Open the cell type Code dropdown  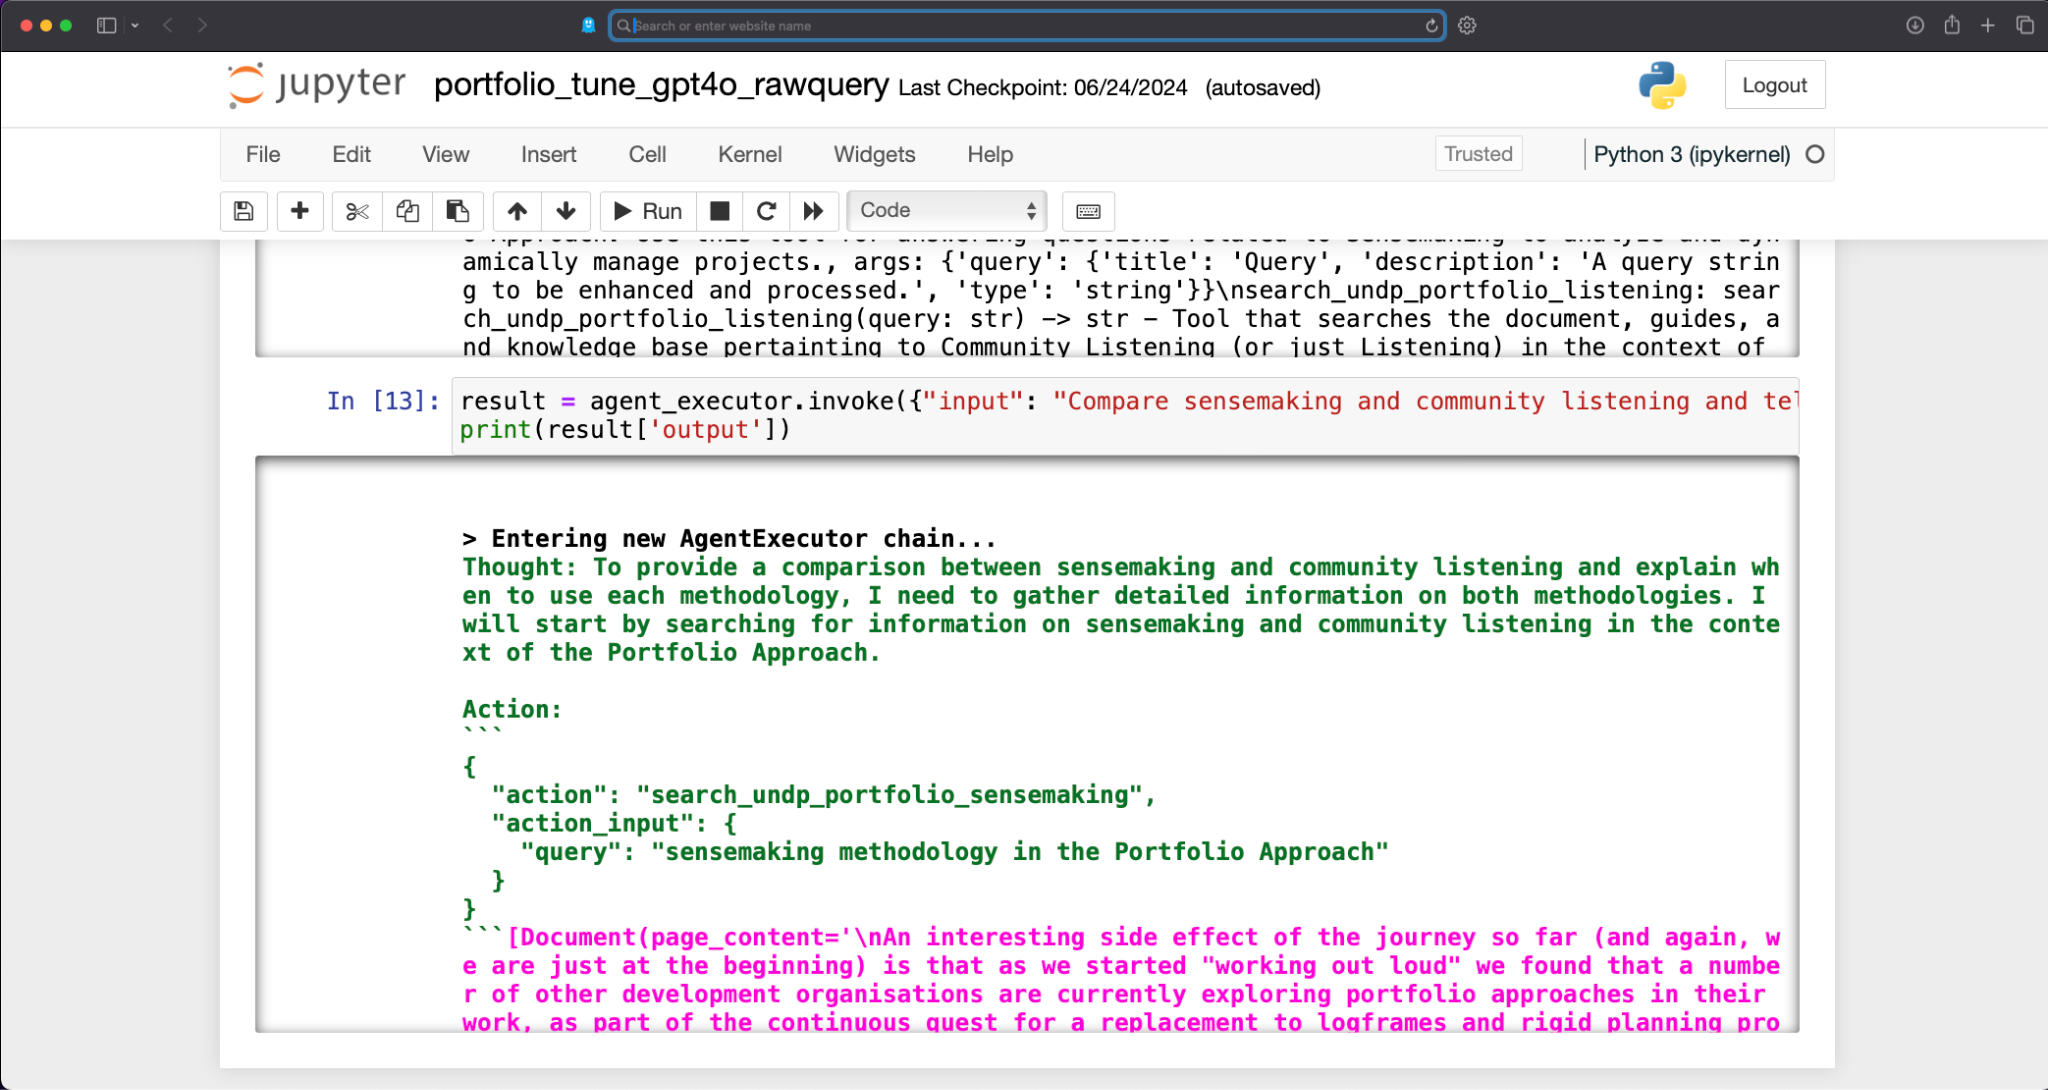pyautogui.click(x=946, y=211)
